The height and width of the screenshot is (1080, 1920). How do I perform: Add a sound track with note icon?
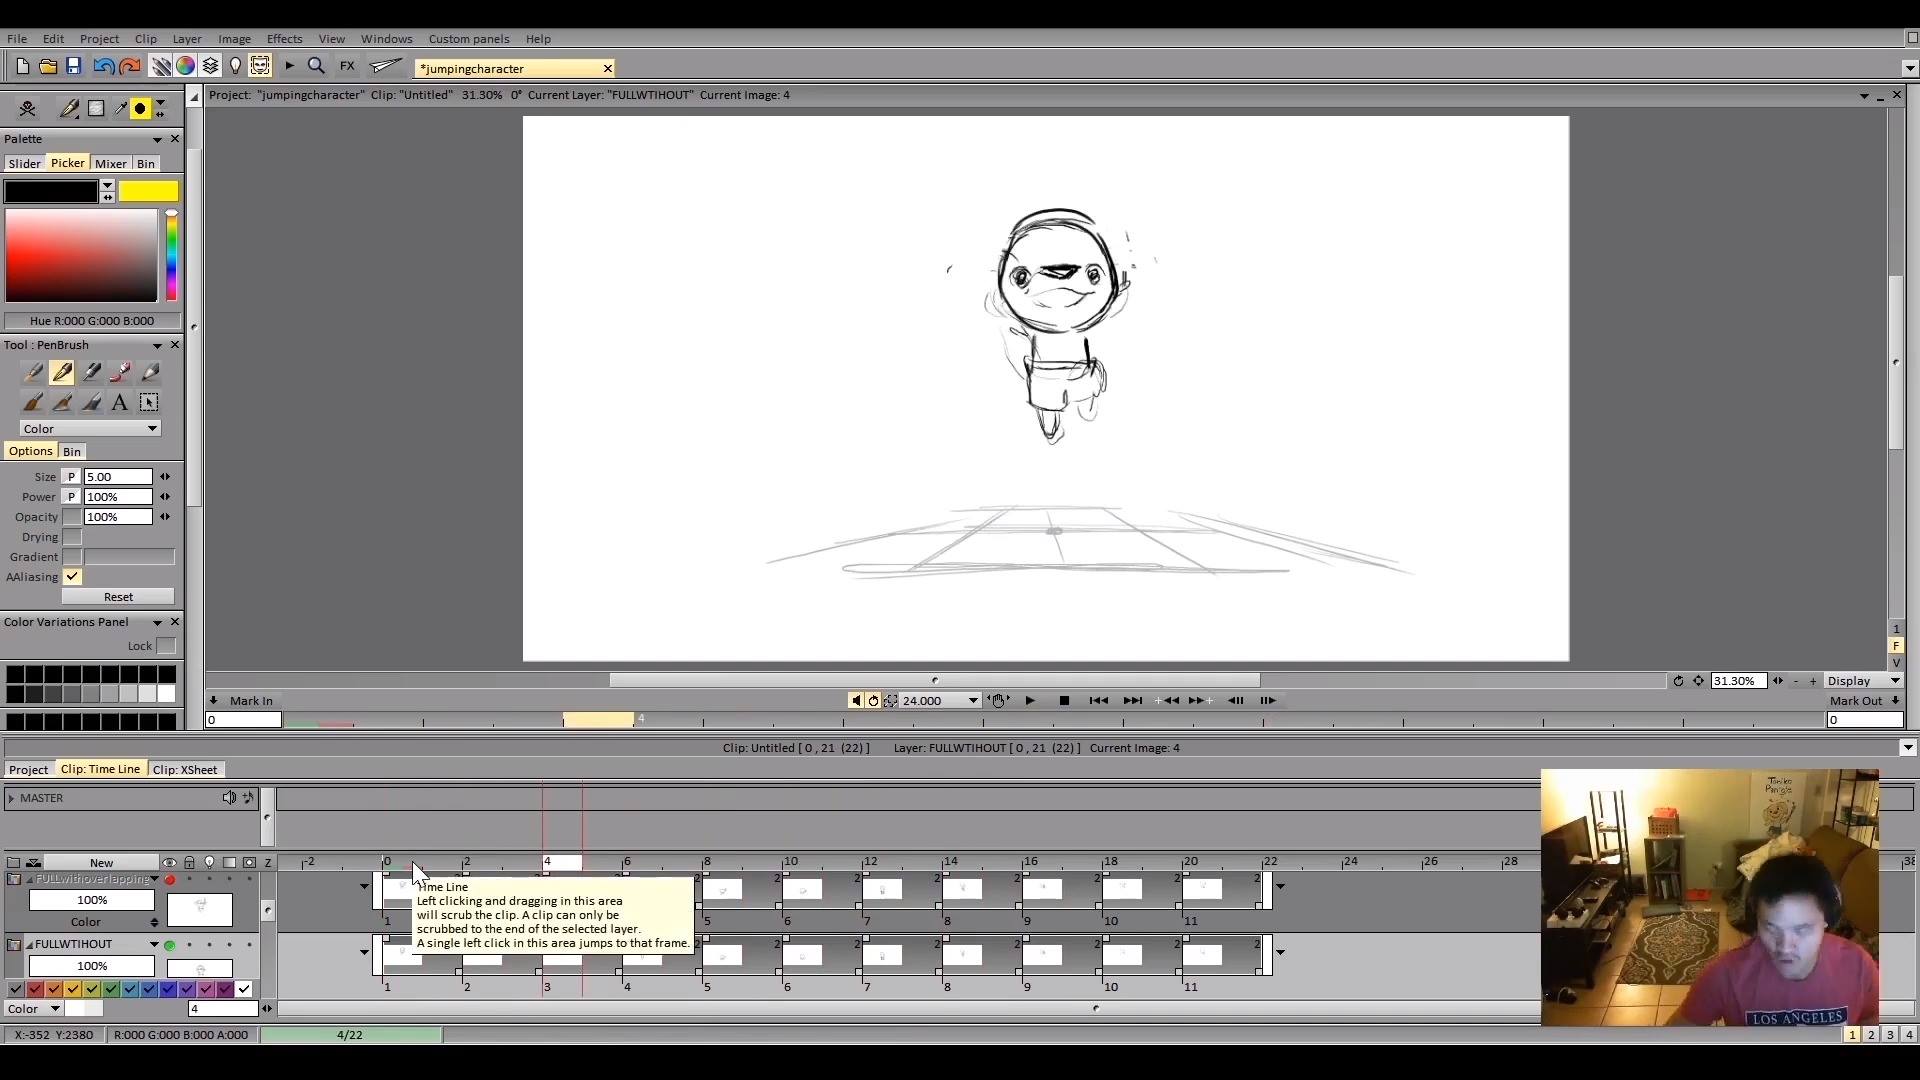tap(248, 798)
